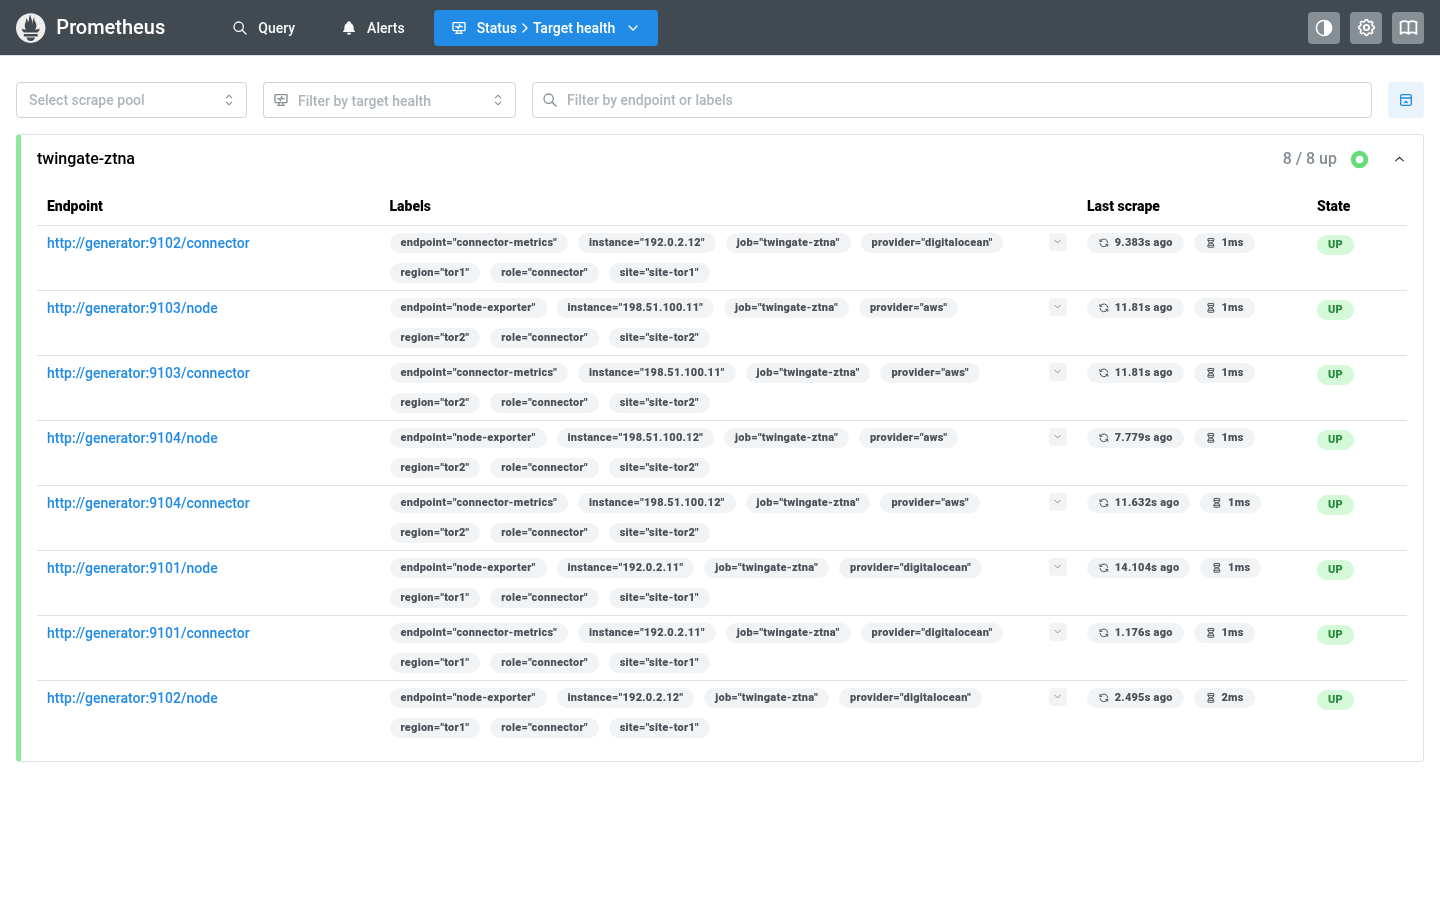Expand labels for generator:9104/connector row
Image resolution: width=1440 pixels, height=900 pixels.
click(x=1058, y=502)
